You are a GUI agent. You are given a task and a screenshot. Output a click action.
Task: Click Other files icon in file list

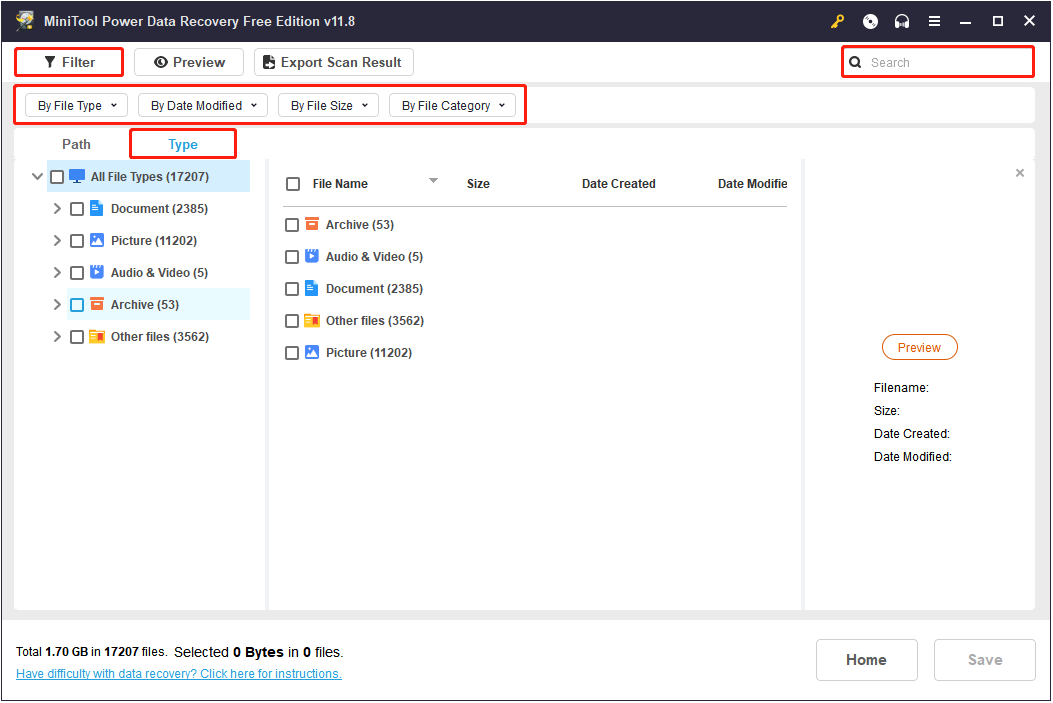click(312, 320)
